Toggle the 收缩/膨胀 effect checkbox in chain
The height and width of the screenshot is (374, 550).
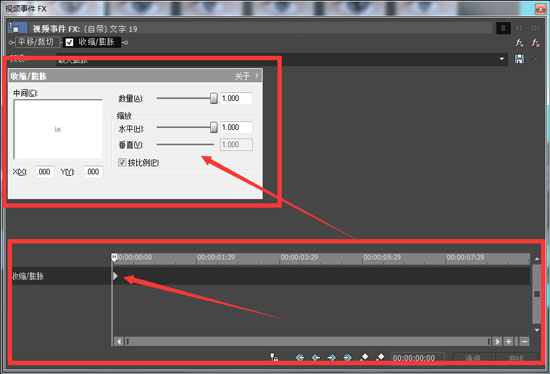(x=69, y=42)
